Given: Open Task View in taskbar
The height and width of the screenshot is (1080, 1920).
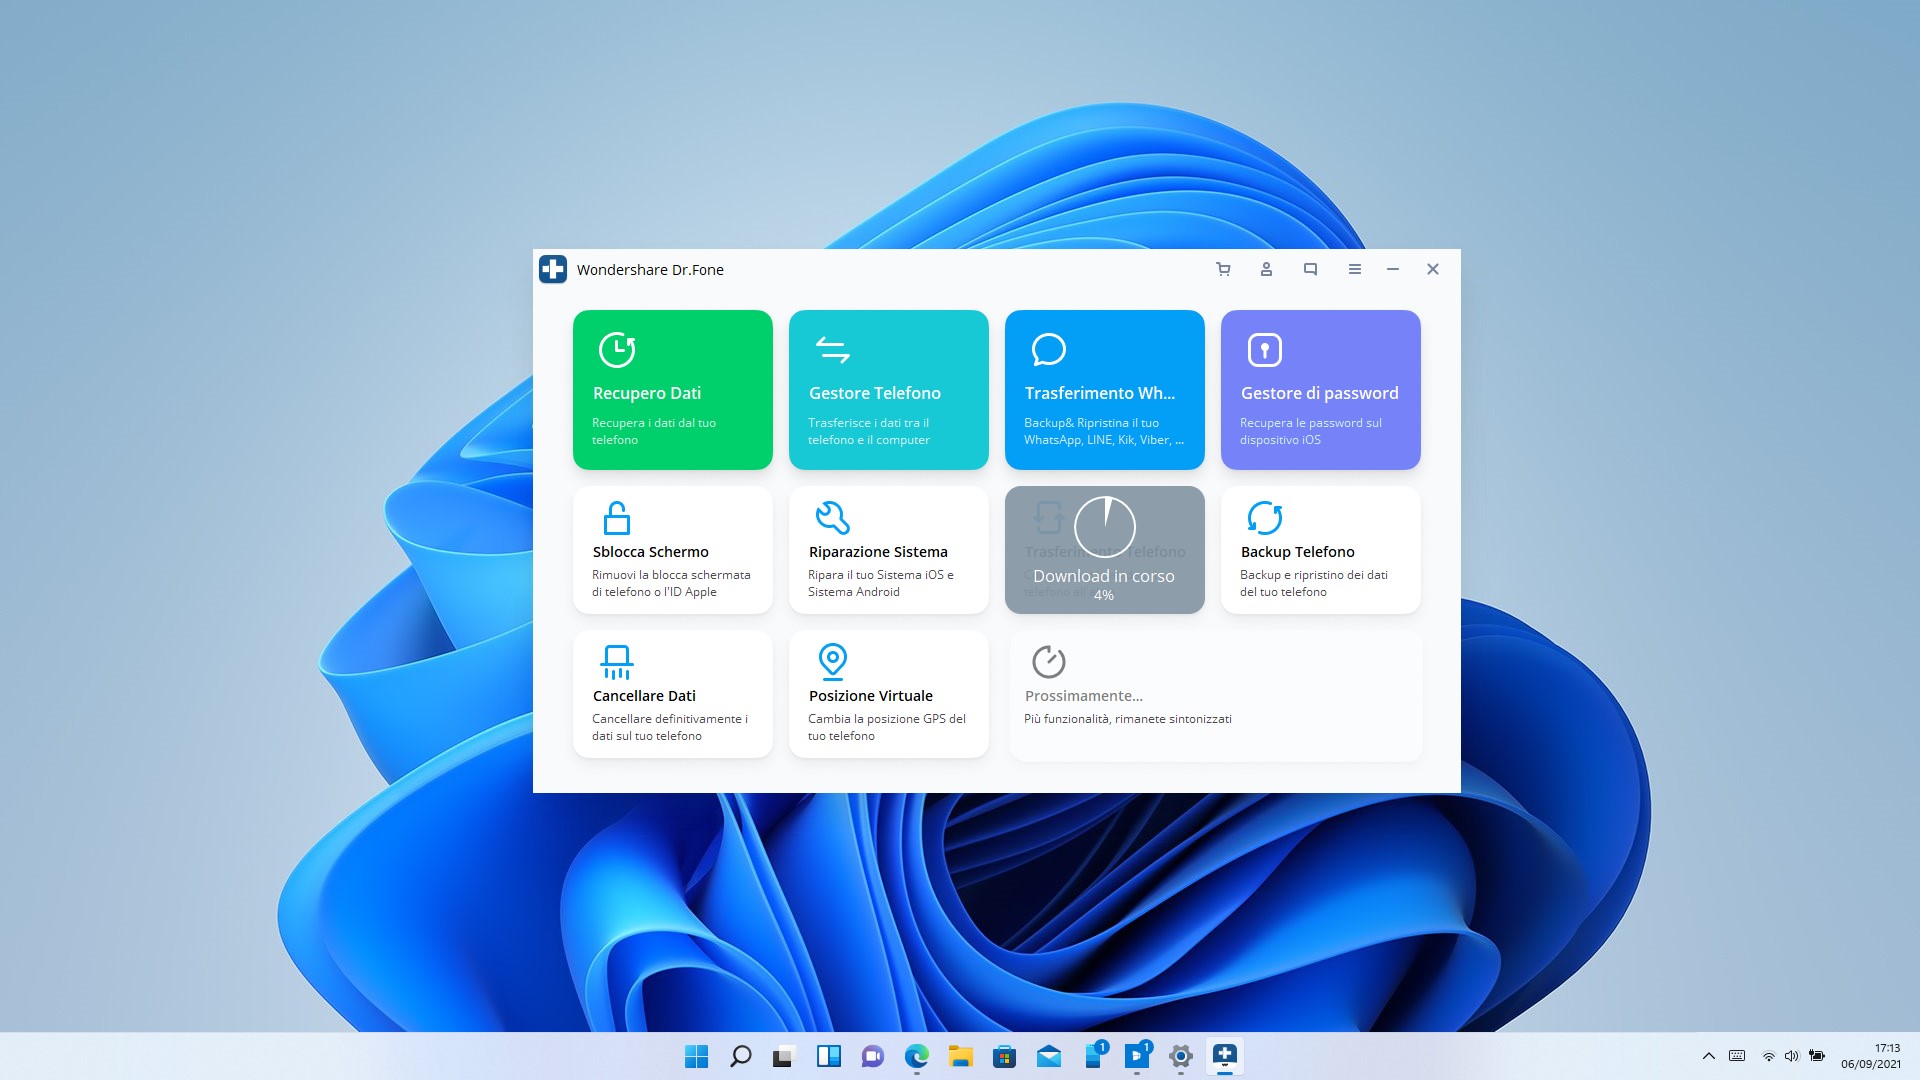Looking at the screenshot, I should tap(784, 1056).
